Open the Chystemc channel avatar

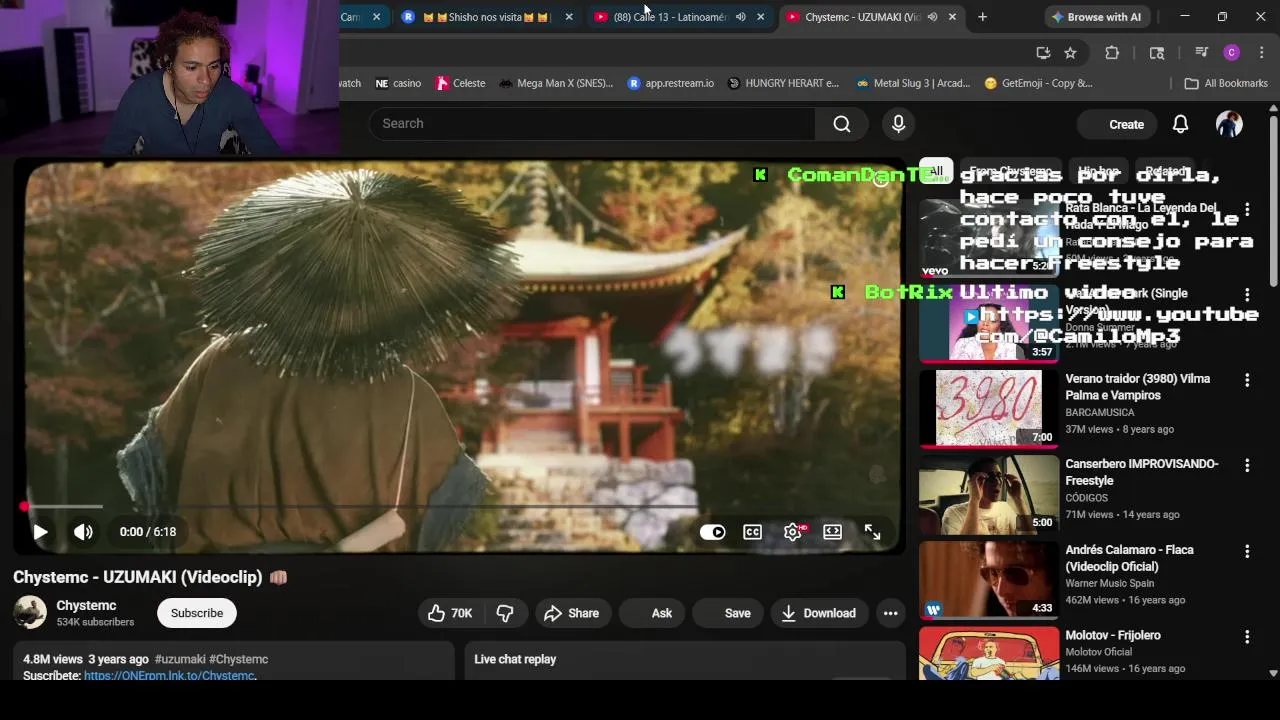pyautogui.click(x=30, y=613)
